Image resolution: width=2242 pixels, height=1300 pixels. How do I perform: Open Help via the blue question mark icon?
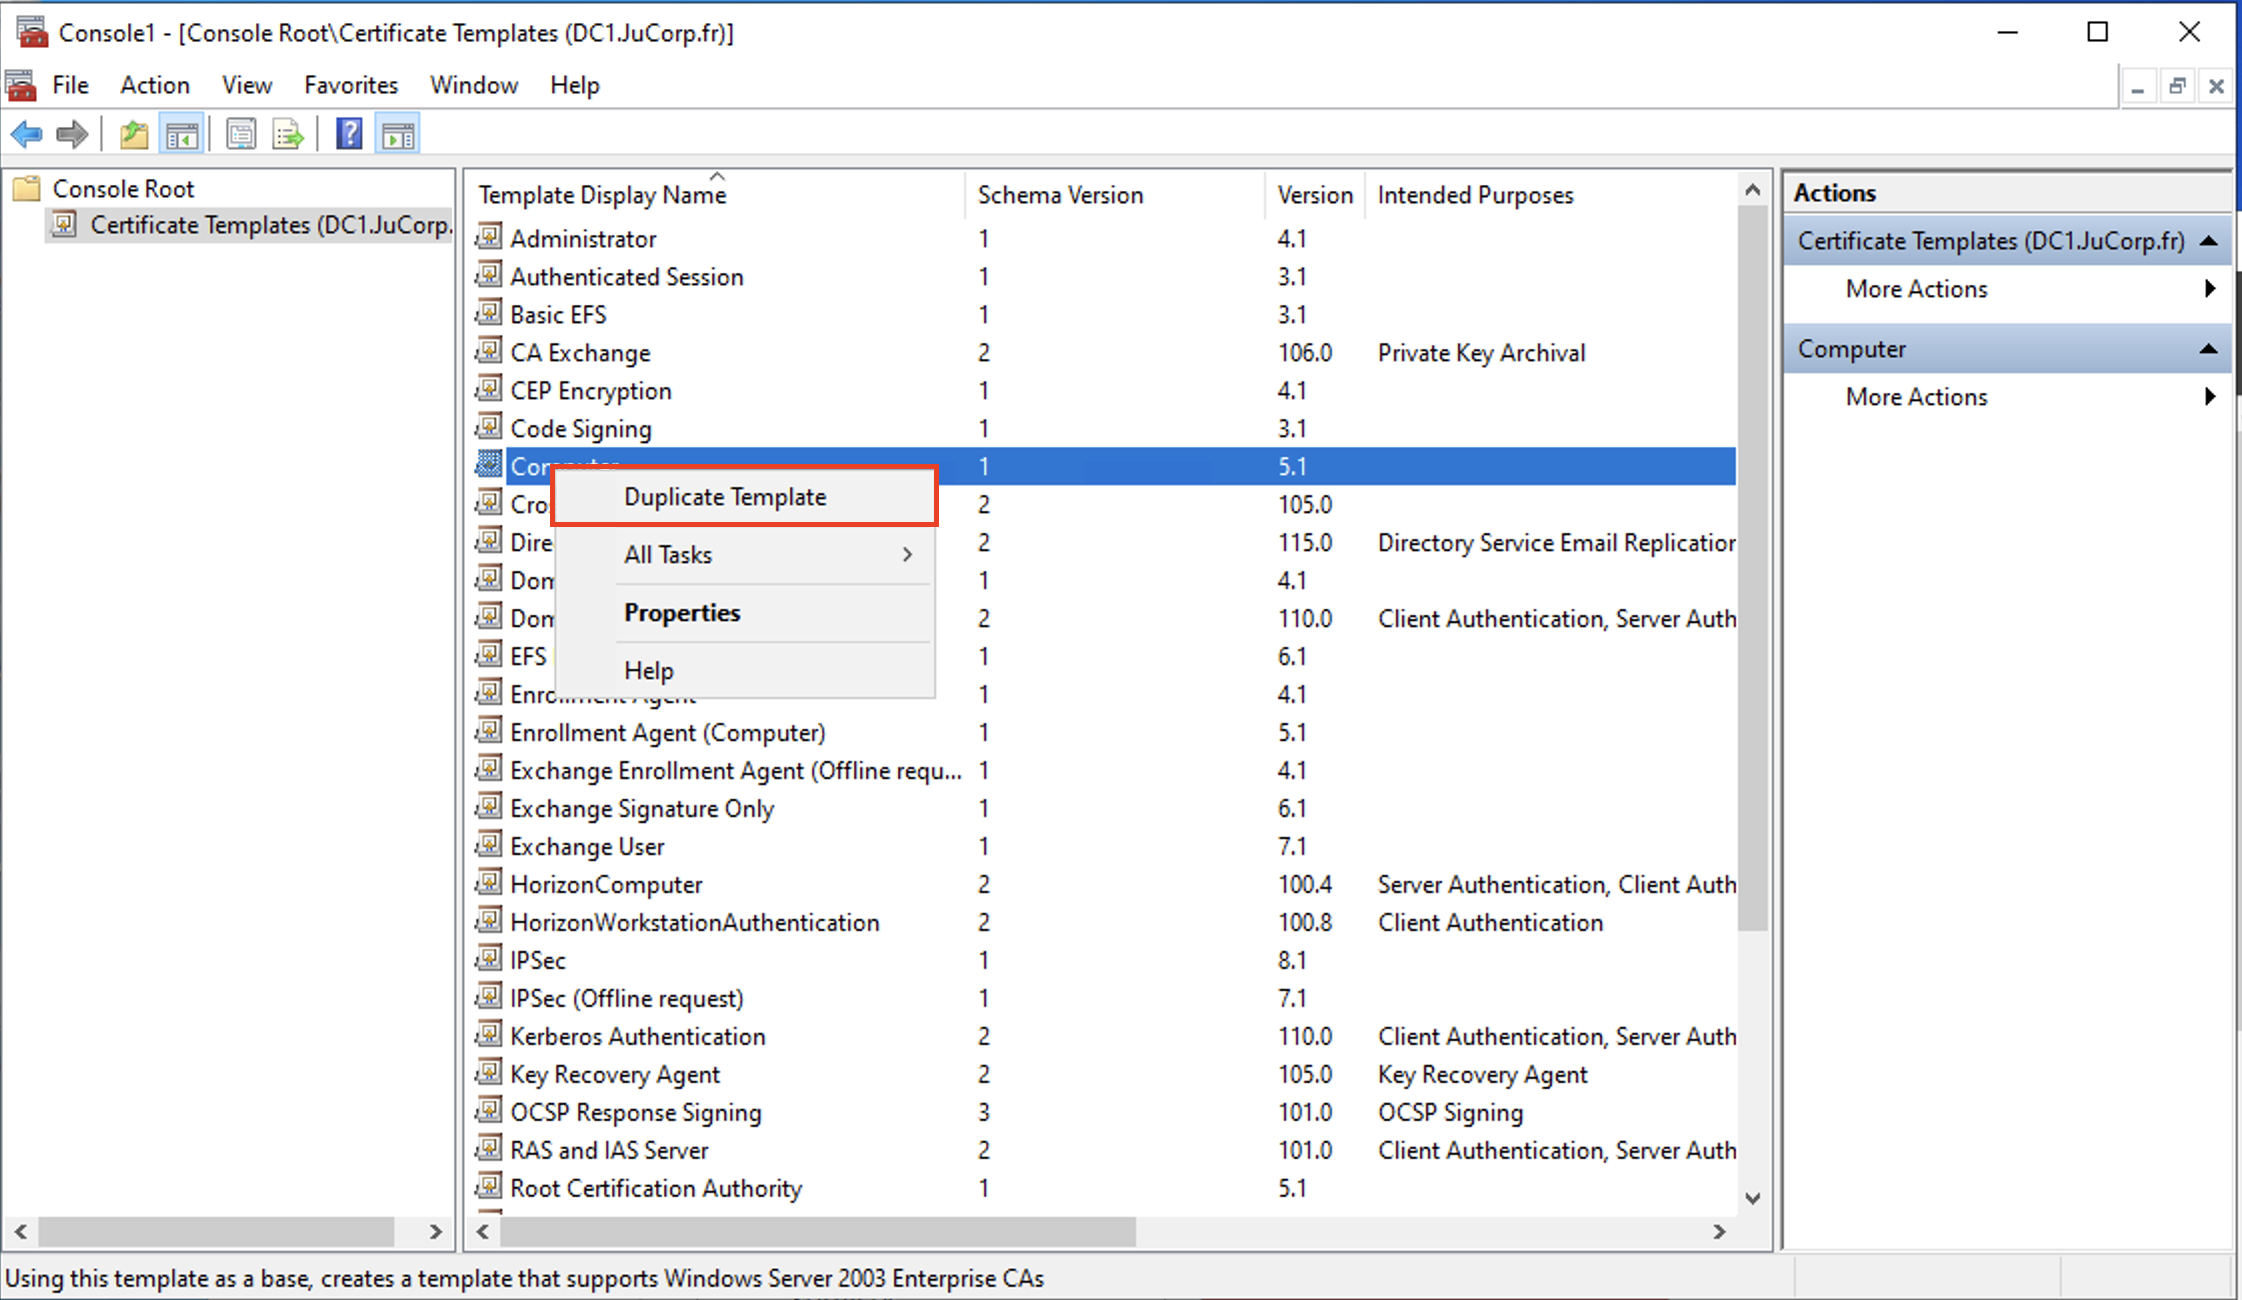(x=349, y=134)
